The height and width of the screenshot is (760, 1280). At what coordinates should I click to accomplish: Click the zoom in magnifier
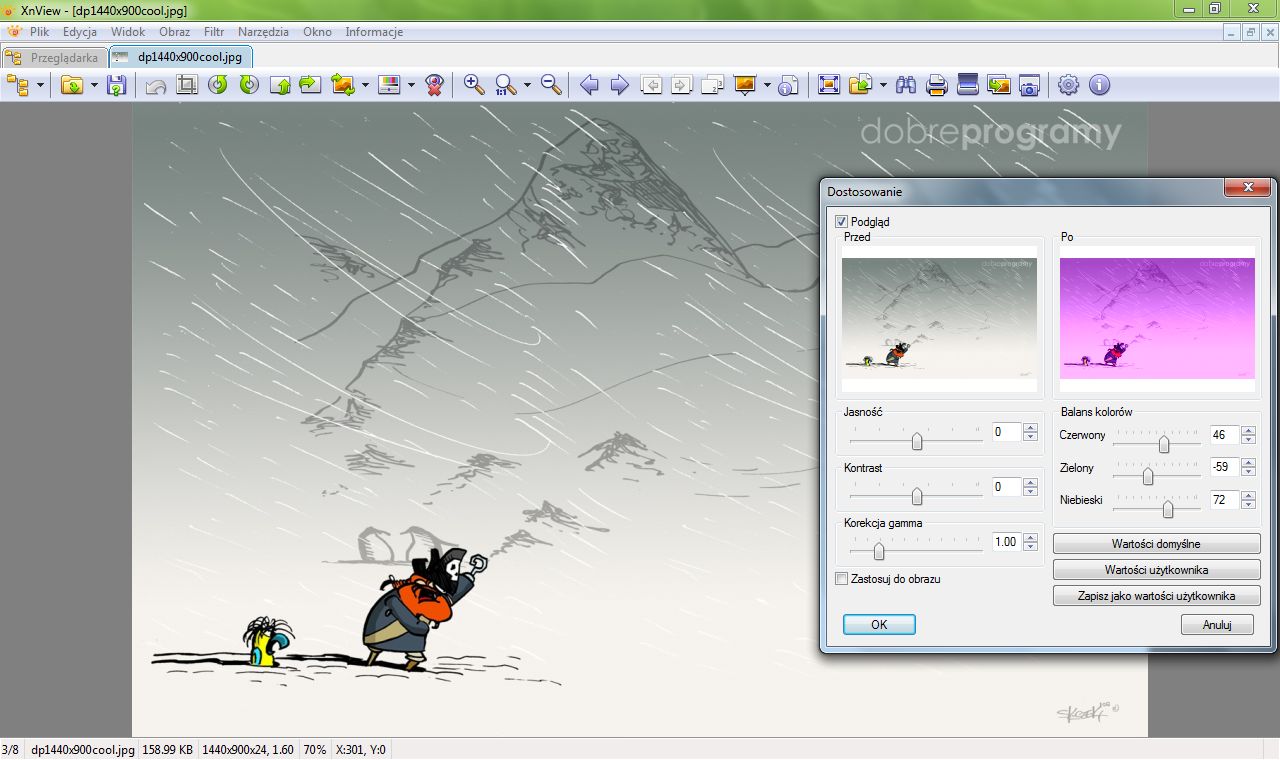(474, 85)
